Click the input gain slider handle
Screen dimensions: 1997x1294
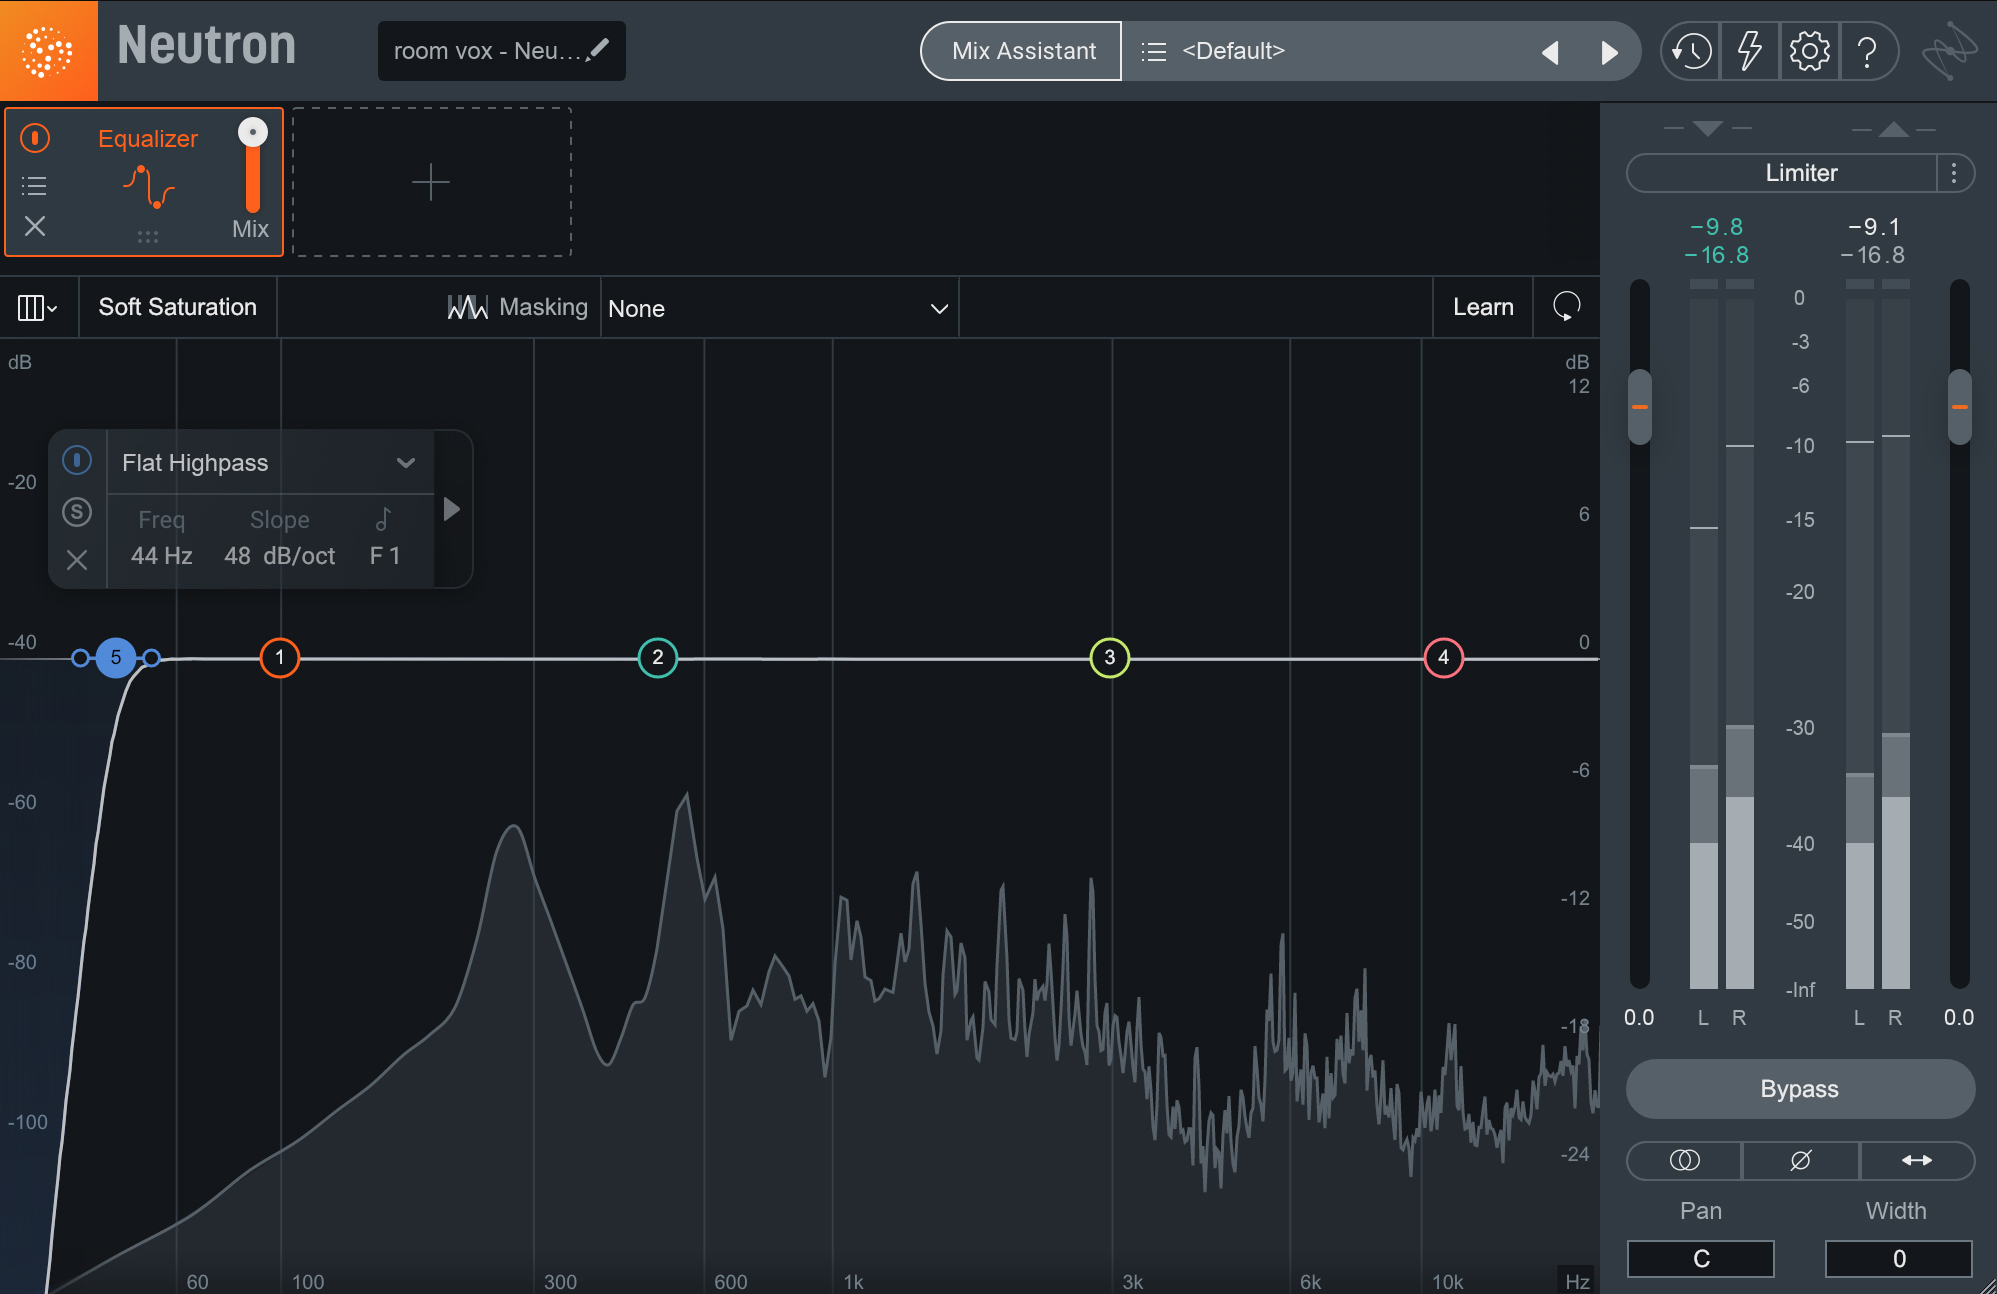coord(1640,407)
